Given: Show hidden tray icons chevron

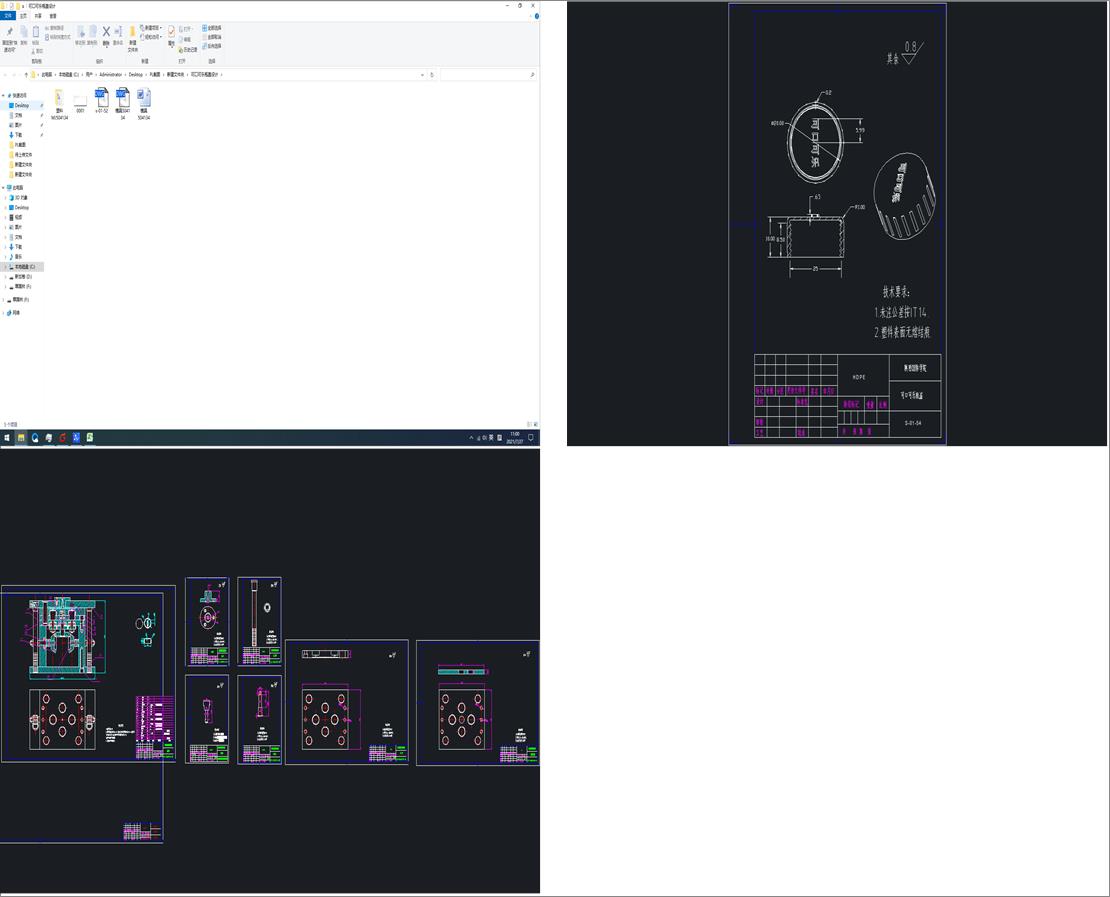Looking at the screenshot, I should click(x=471, y=438).
